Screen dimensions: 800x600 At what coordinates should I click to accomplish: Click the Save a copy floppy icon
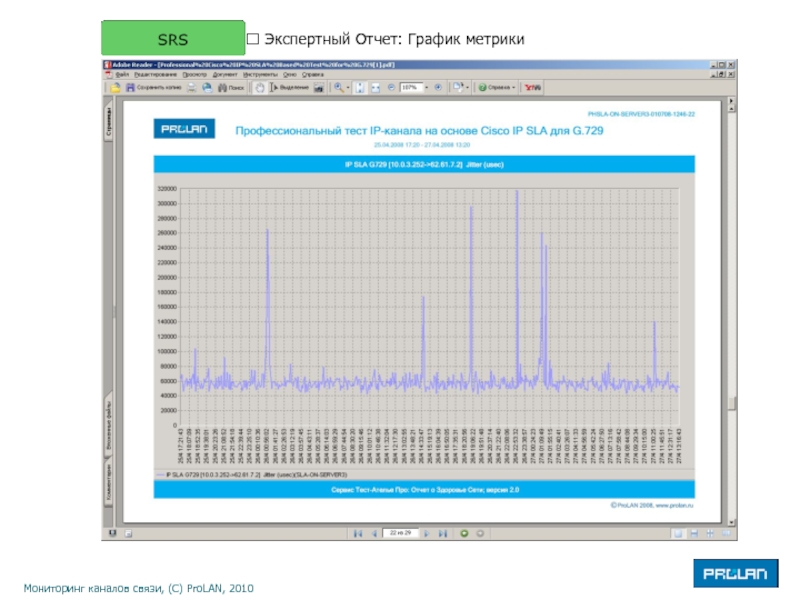pyautogui.click(x=131, y=88)
